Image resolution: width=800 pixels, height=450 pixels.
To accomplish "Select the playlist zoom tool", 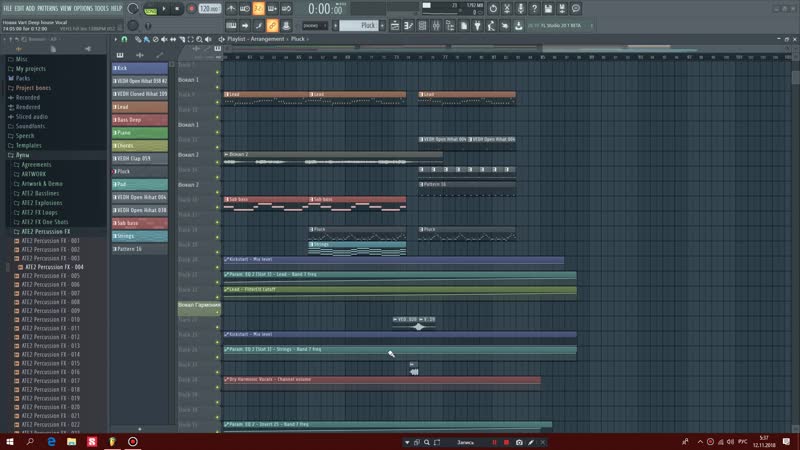I will [199, 39].
